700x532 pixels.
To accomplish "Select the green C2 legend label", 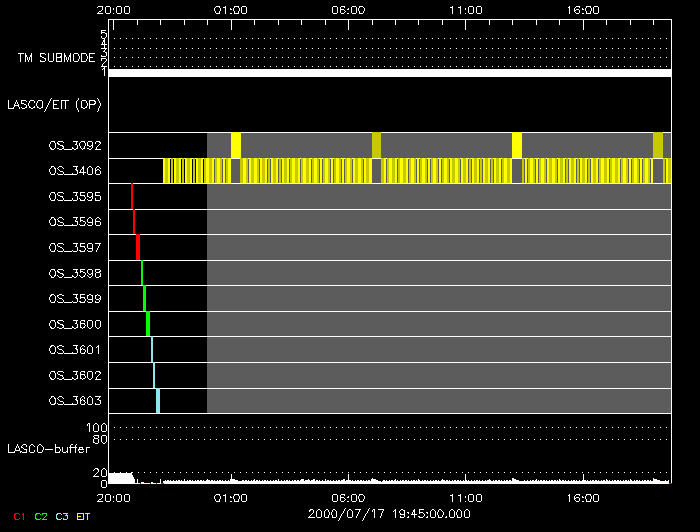I will (40, 516).
